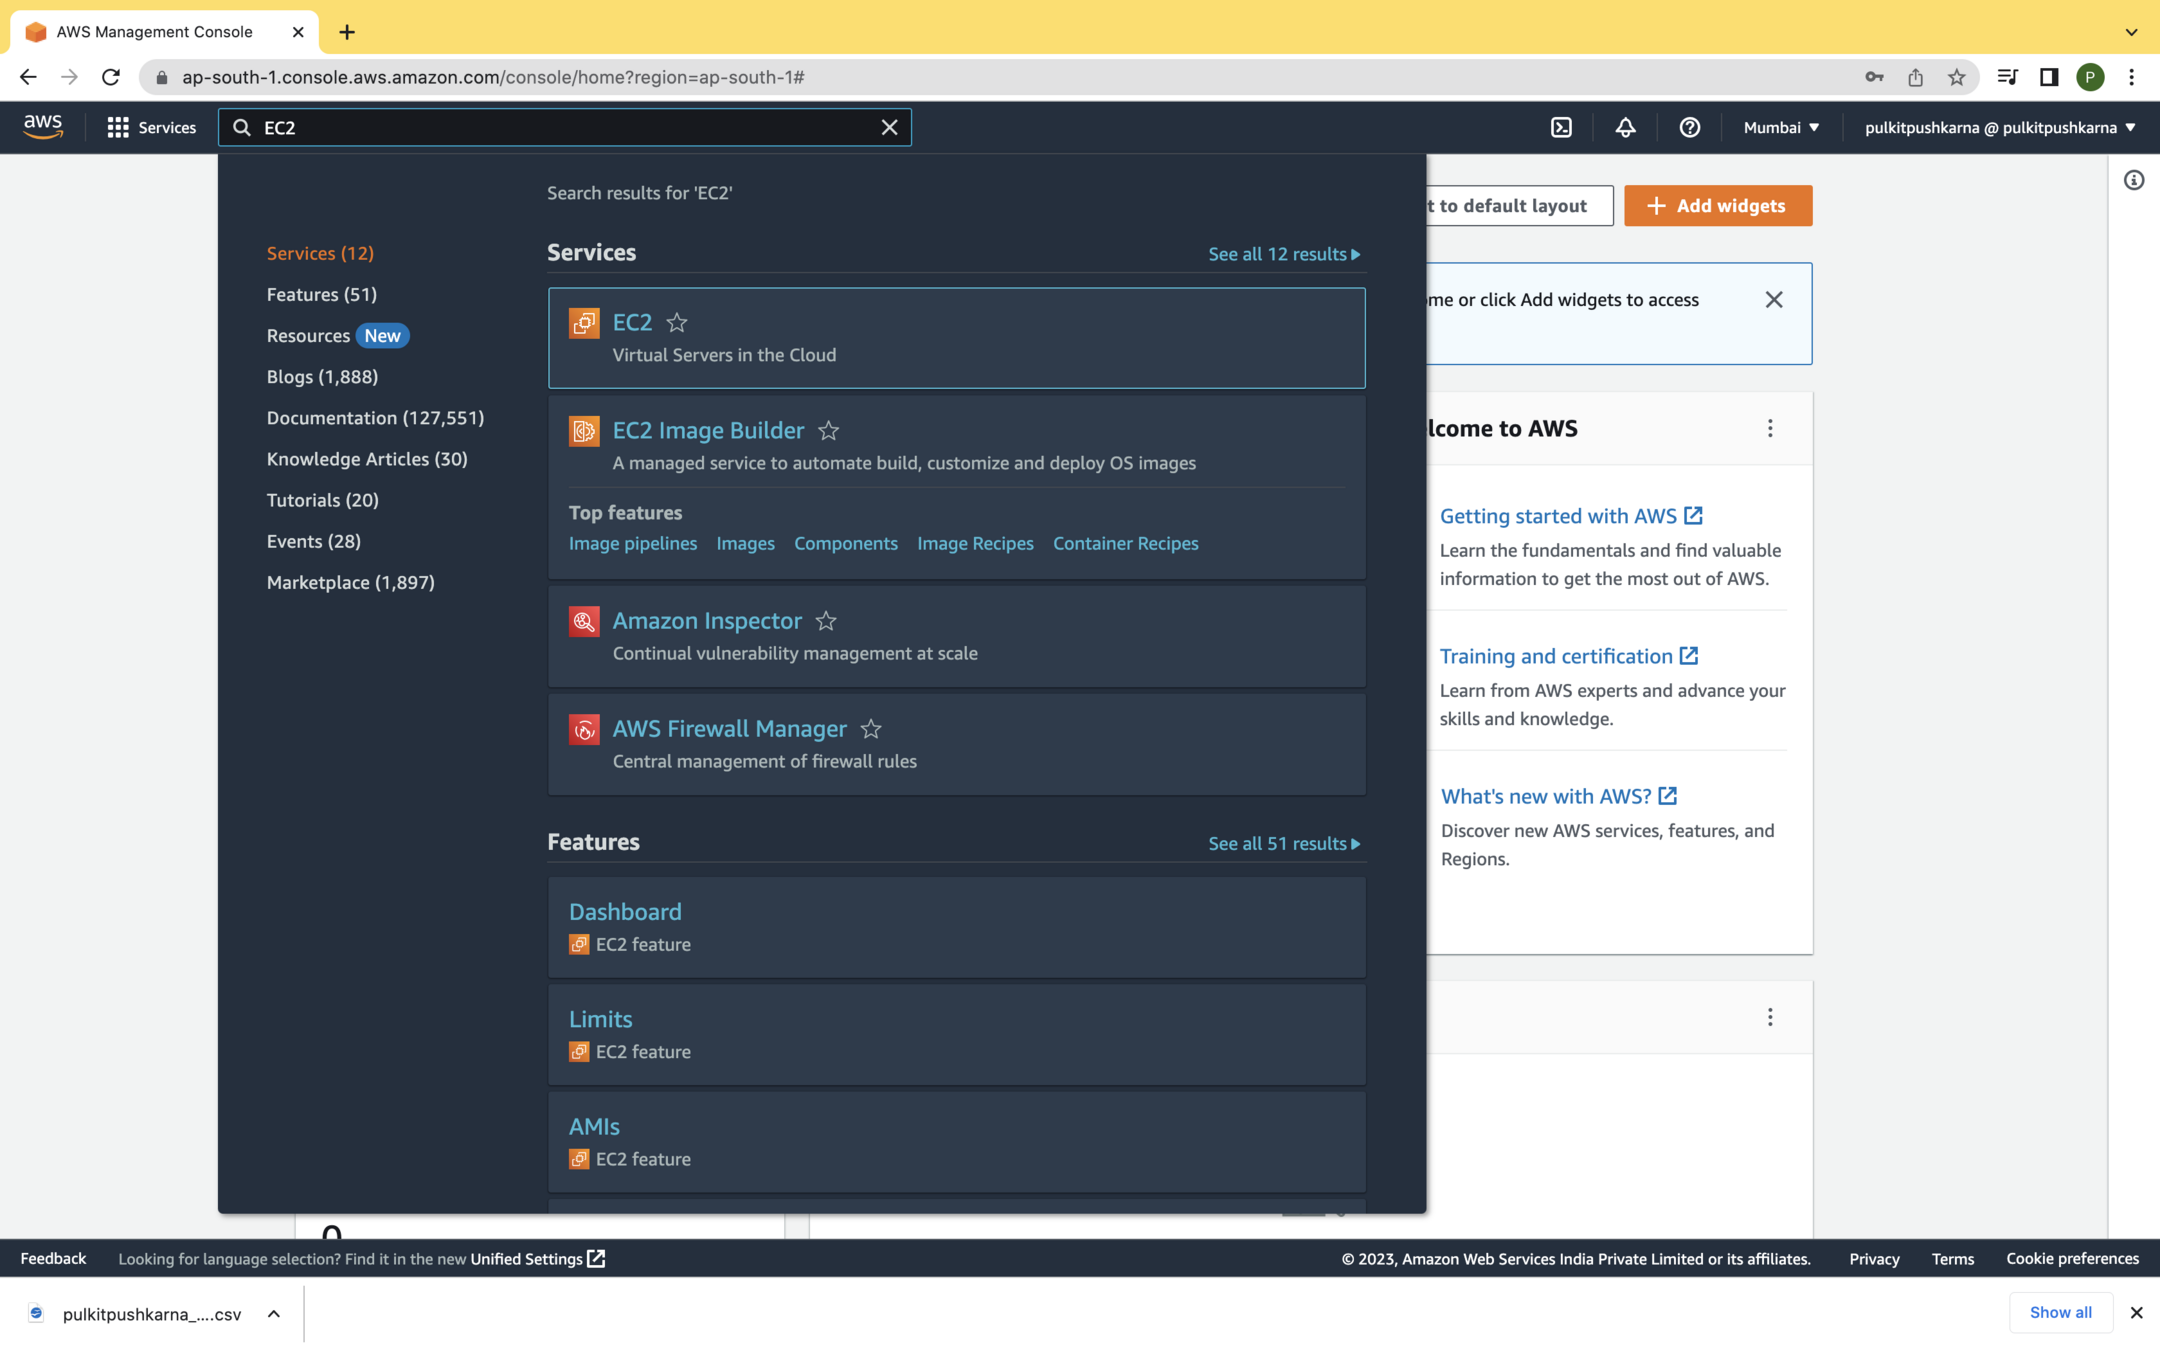The image size is (2160, 1350).
Task: Select Documentation category in results sidebar
Action: [374, 418]
